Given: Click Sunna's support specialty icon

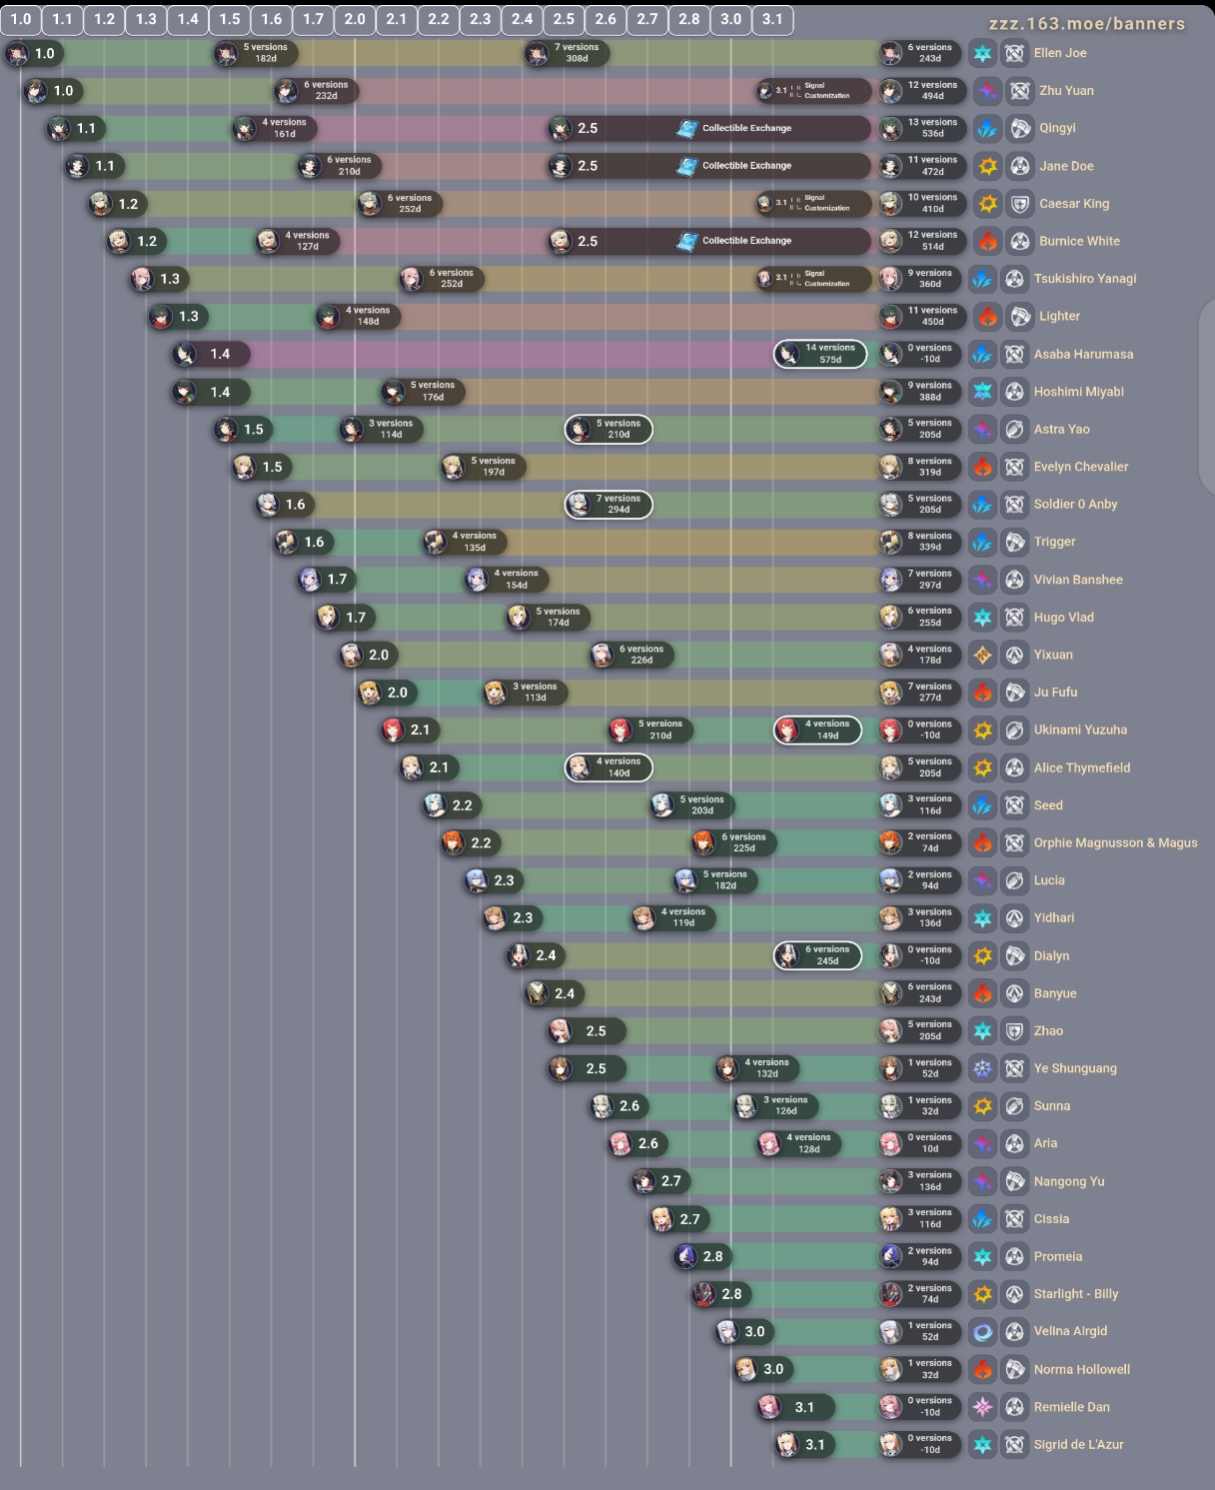Looking at the screenshot, I should click(x=1015, y=1106).
